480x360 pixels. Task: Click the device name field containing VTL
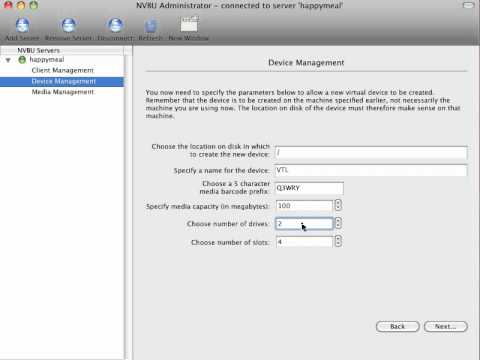point(371,170)
